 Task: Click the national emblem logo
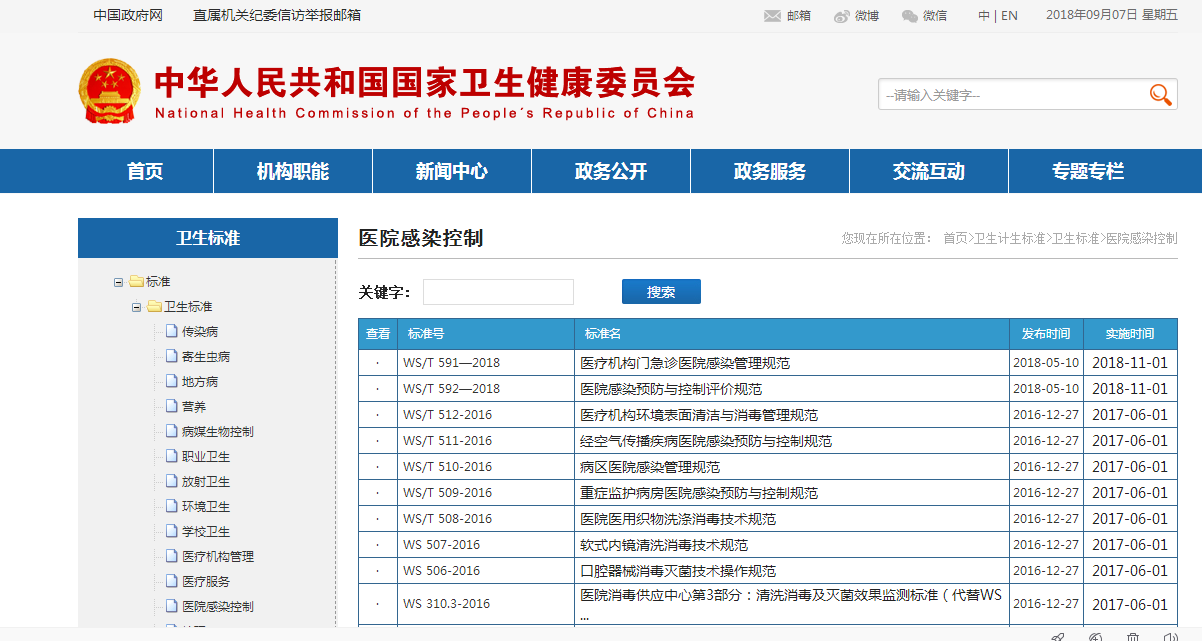(110, 92)
